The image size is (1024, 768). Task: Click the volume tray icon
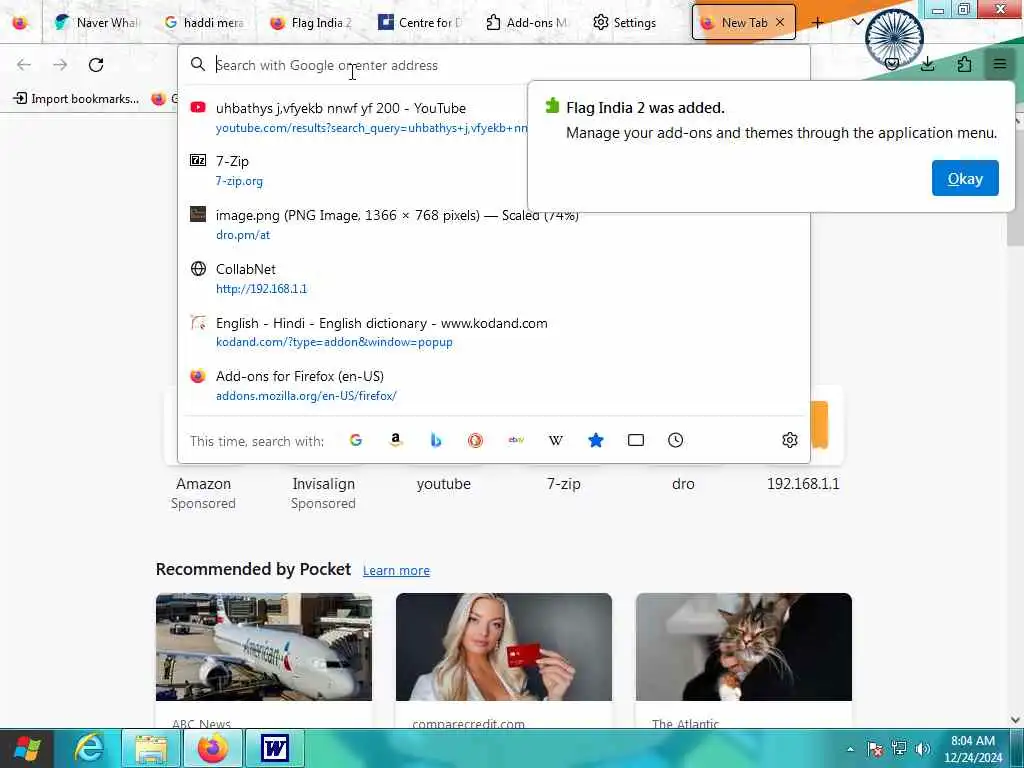click(x=922, y=748)
